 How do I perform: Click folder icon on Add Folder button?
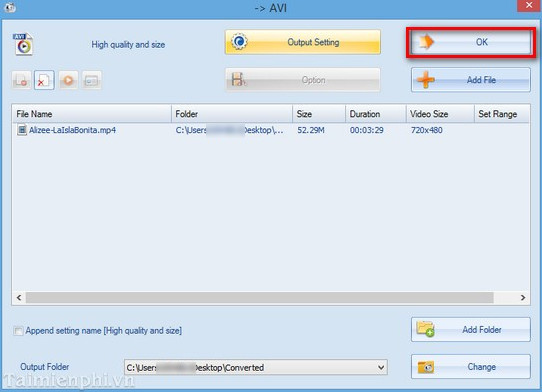[x=426, y=329]
